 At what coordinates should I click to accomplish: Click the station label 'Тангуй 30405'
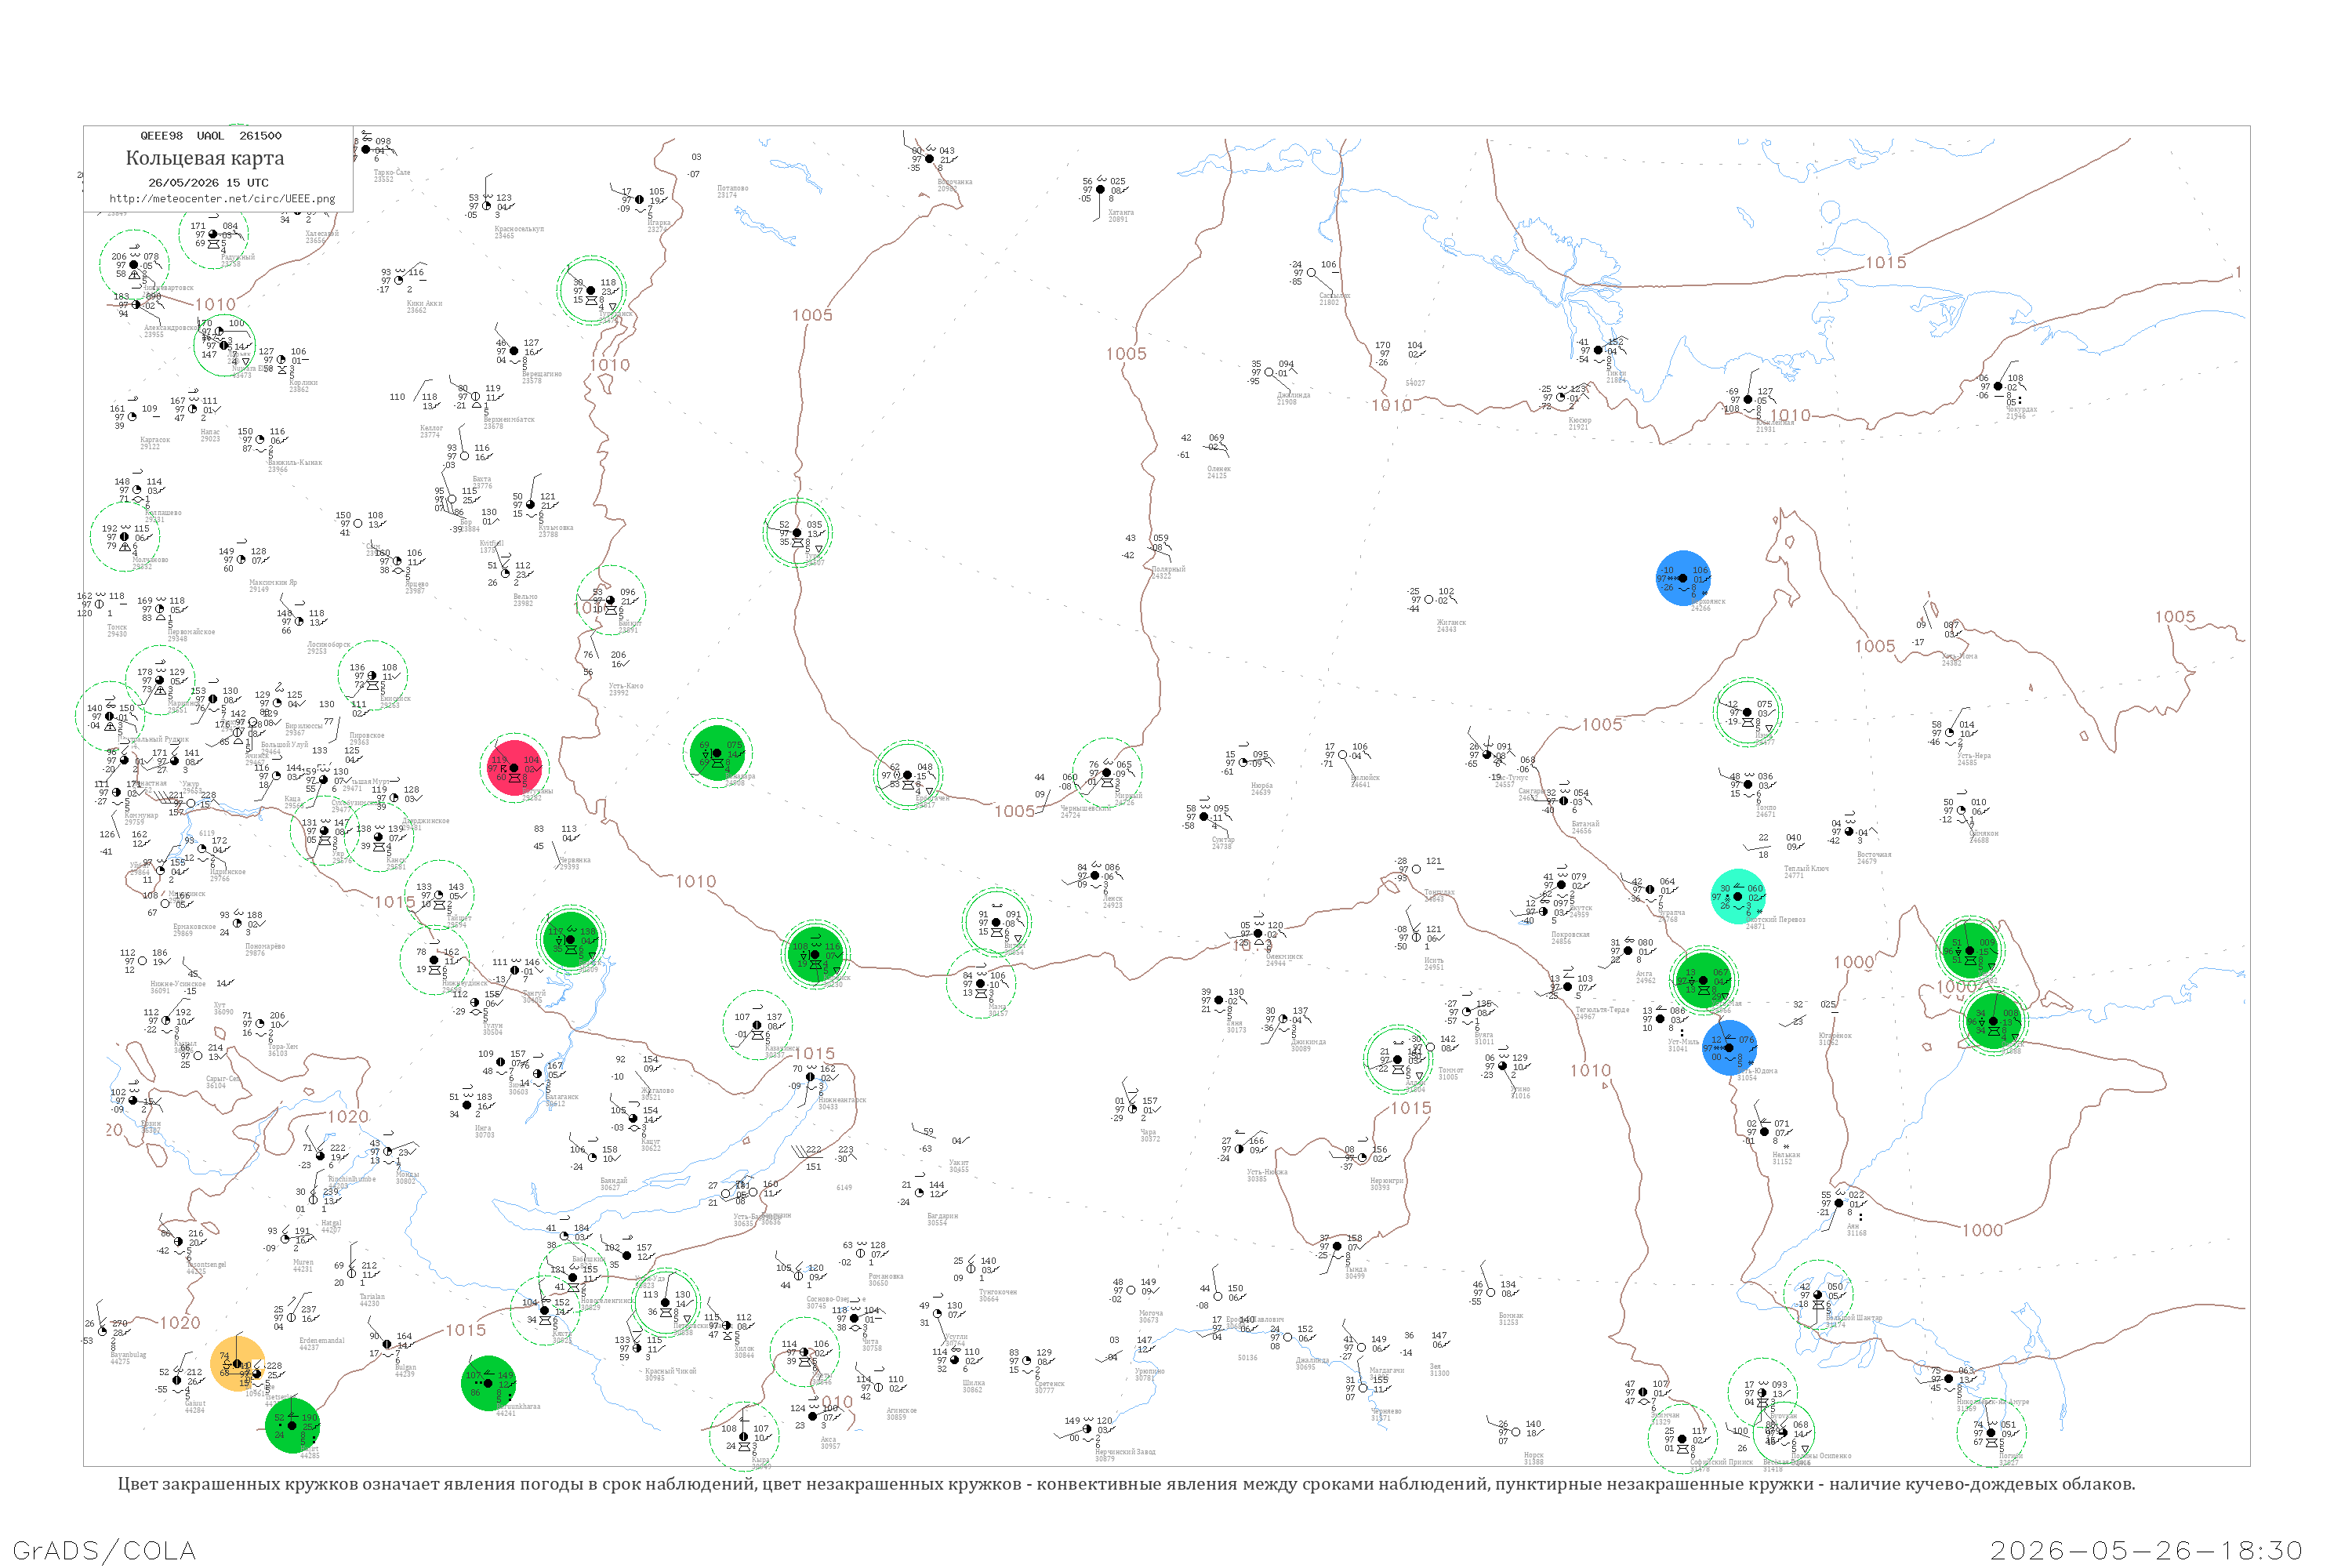[534, 997]
